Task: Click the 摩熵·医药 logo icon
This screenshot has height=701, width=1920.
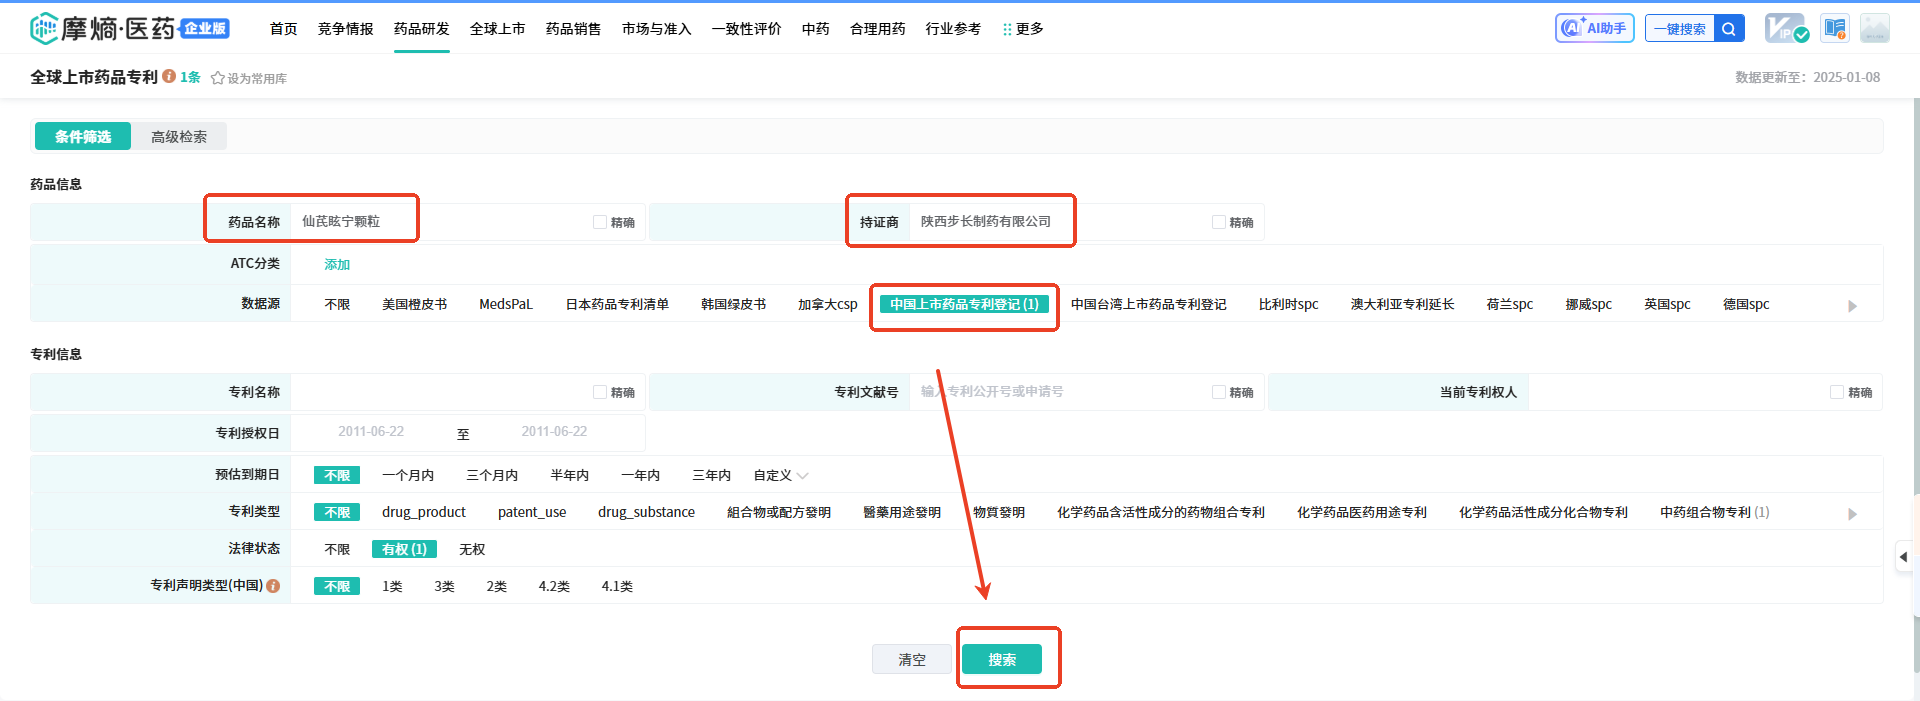Action: [44, 28]
